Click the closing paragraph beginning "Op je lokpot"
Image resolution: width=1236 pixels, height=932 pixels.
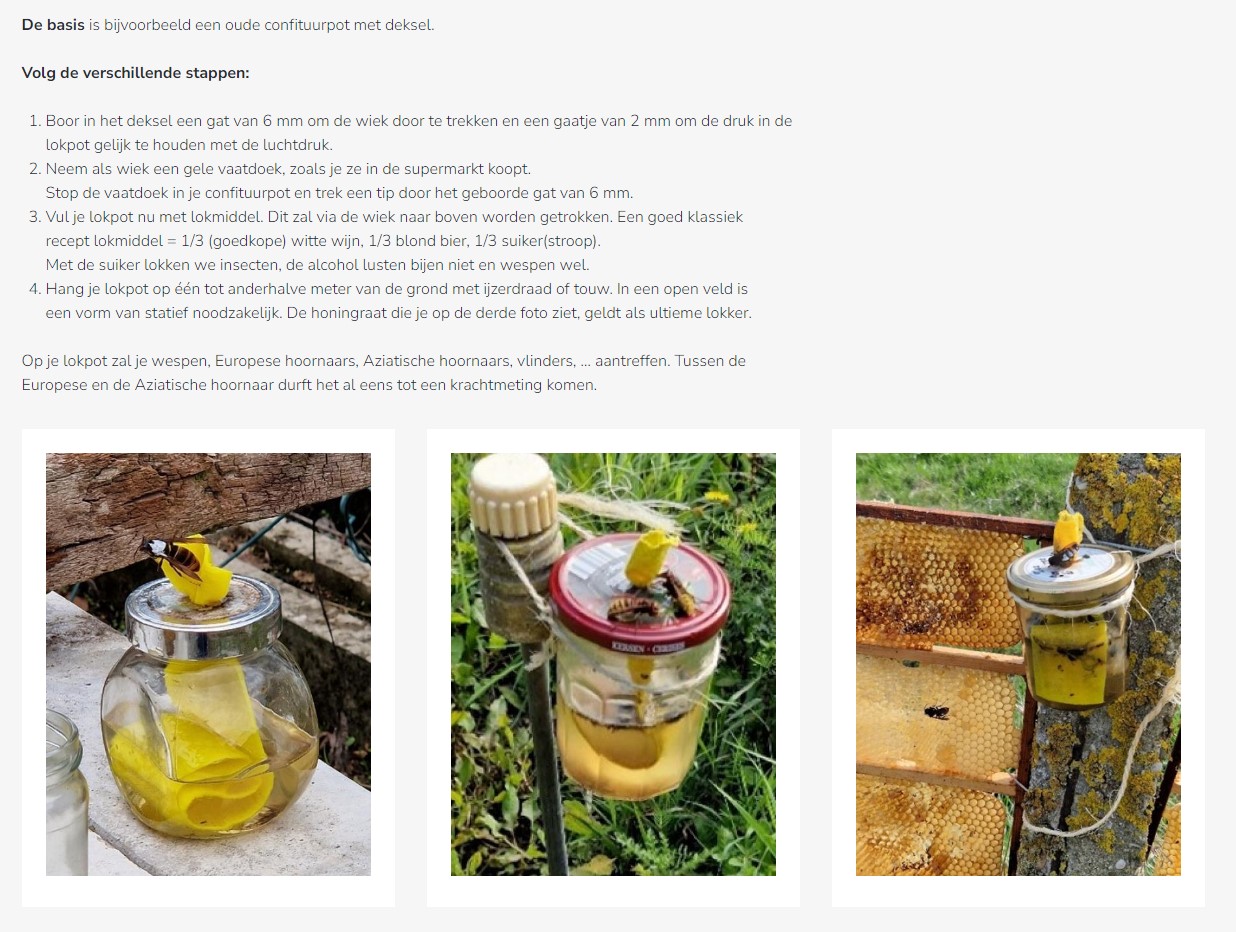pyautogui.click(x=384, y=373)
